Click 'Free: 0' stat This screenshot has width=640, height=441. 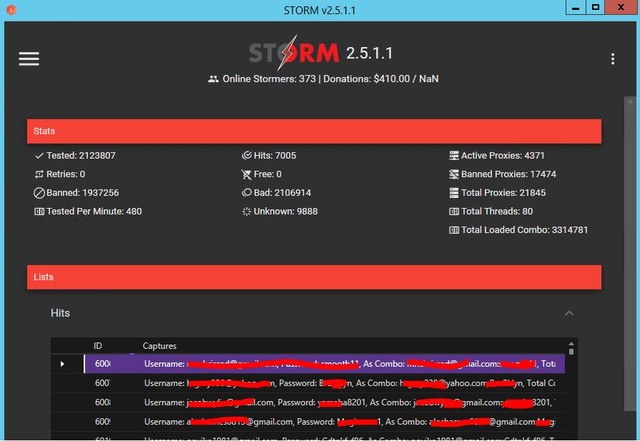tap(267, 174)
